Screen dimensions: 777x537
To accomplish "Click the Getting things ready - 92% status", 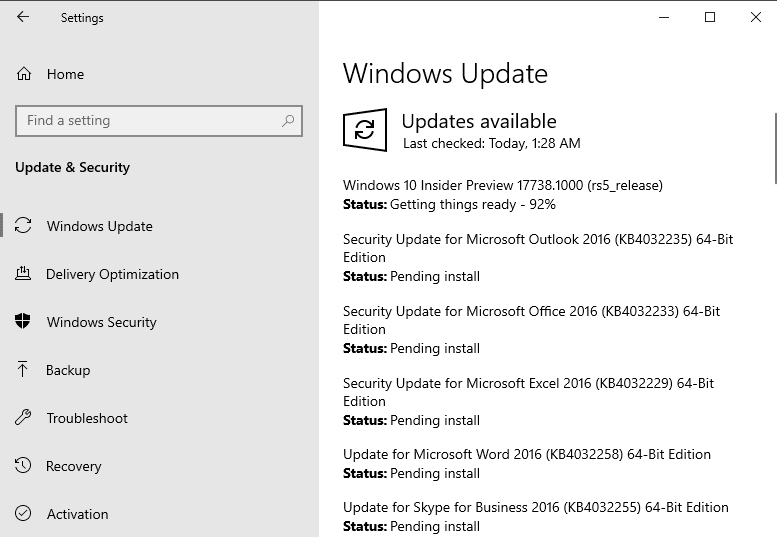I will point(473,205).
